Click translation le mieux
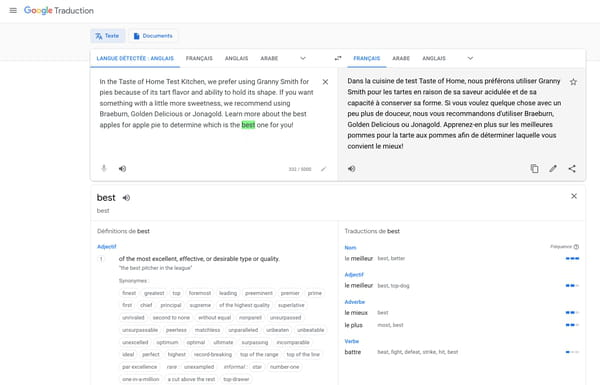This screenshot has width=600, height=385. click(x=356, y=313)
